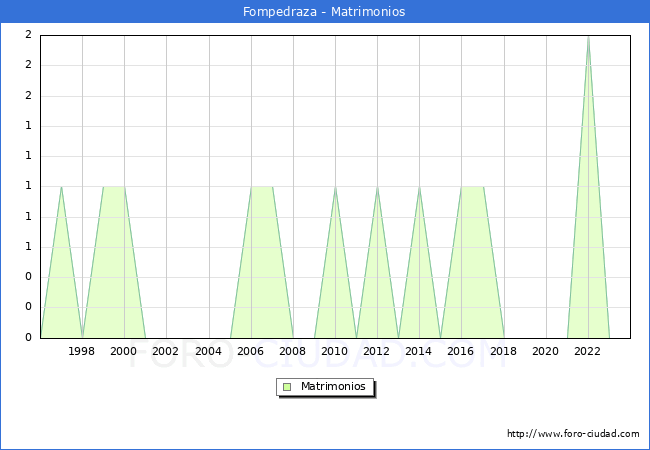The height and width of the screenshot is (450, 650).
Task: Select the 1998 x-axis label
Action: (x=81, y=351)
